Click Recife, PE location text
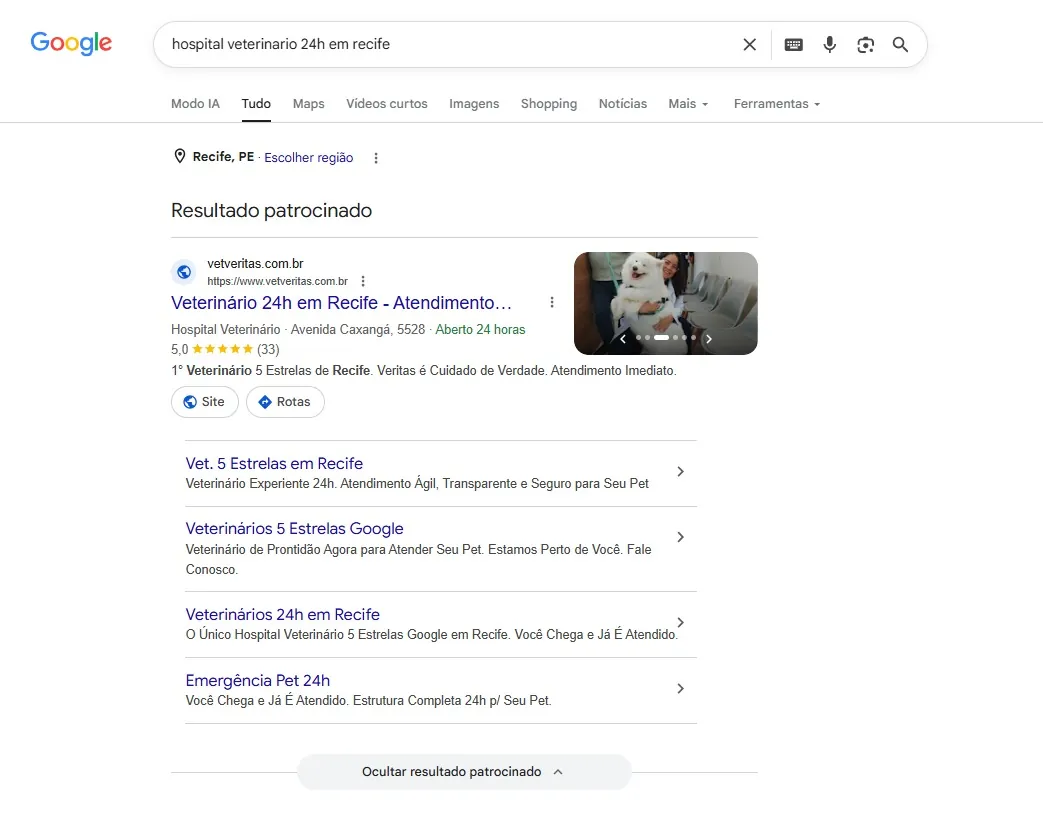 point(224,157)
